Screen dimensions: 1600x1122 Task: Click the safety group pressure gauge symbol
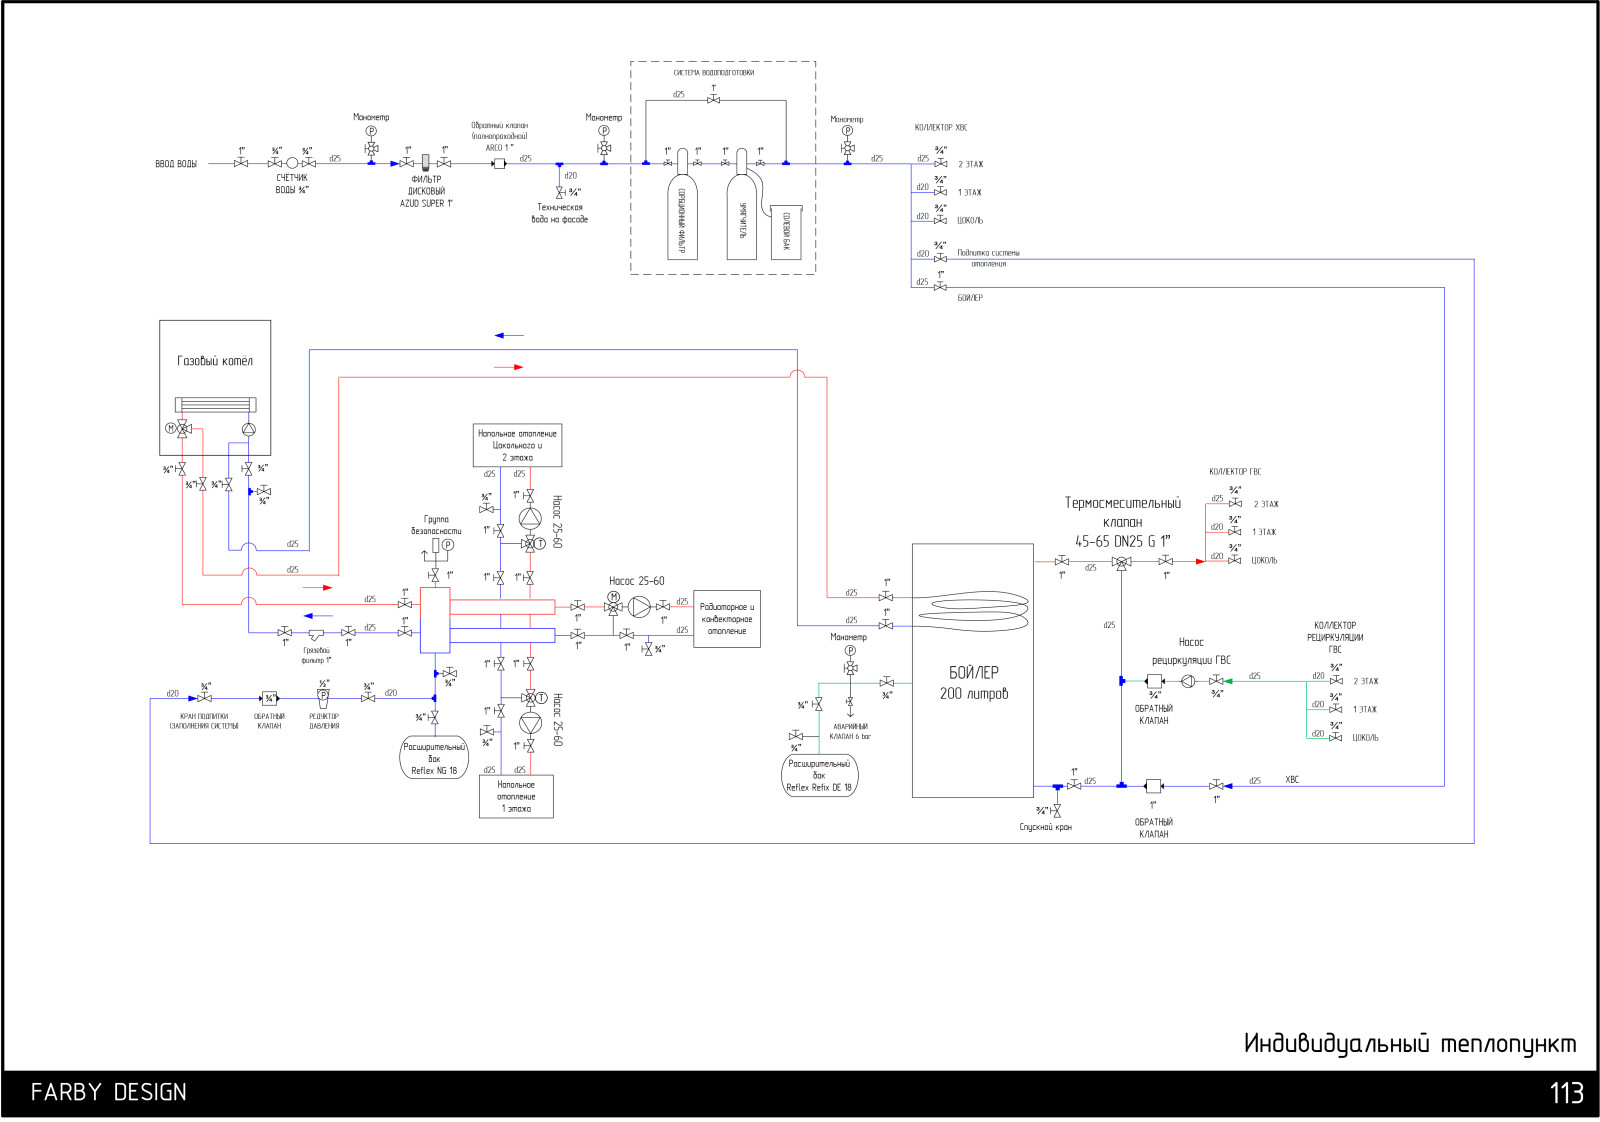(447, 545)
